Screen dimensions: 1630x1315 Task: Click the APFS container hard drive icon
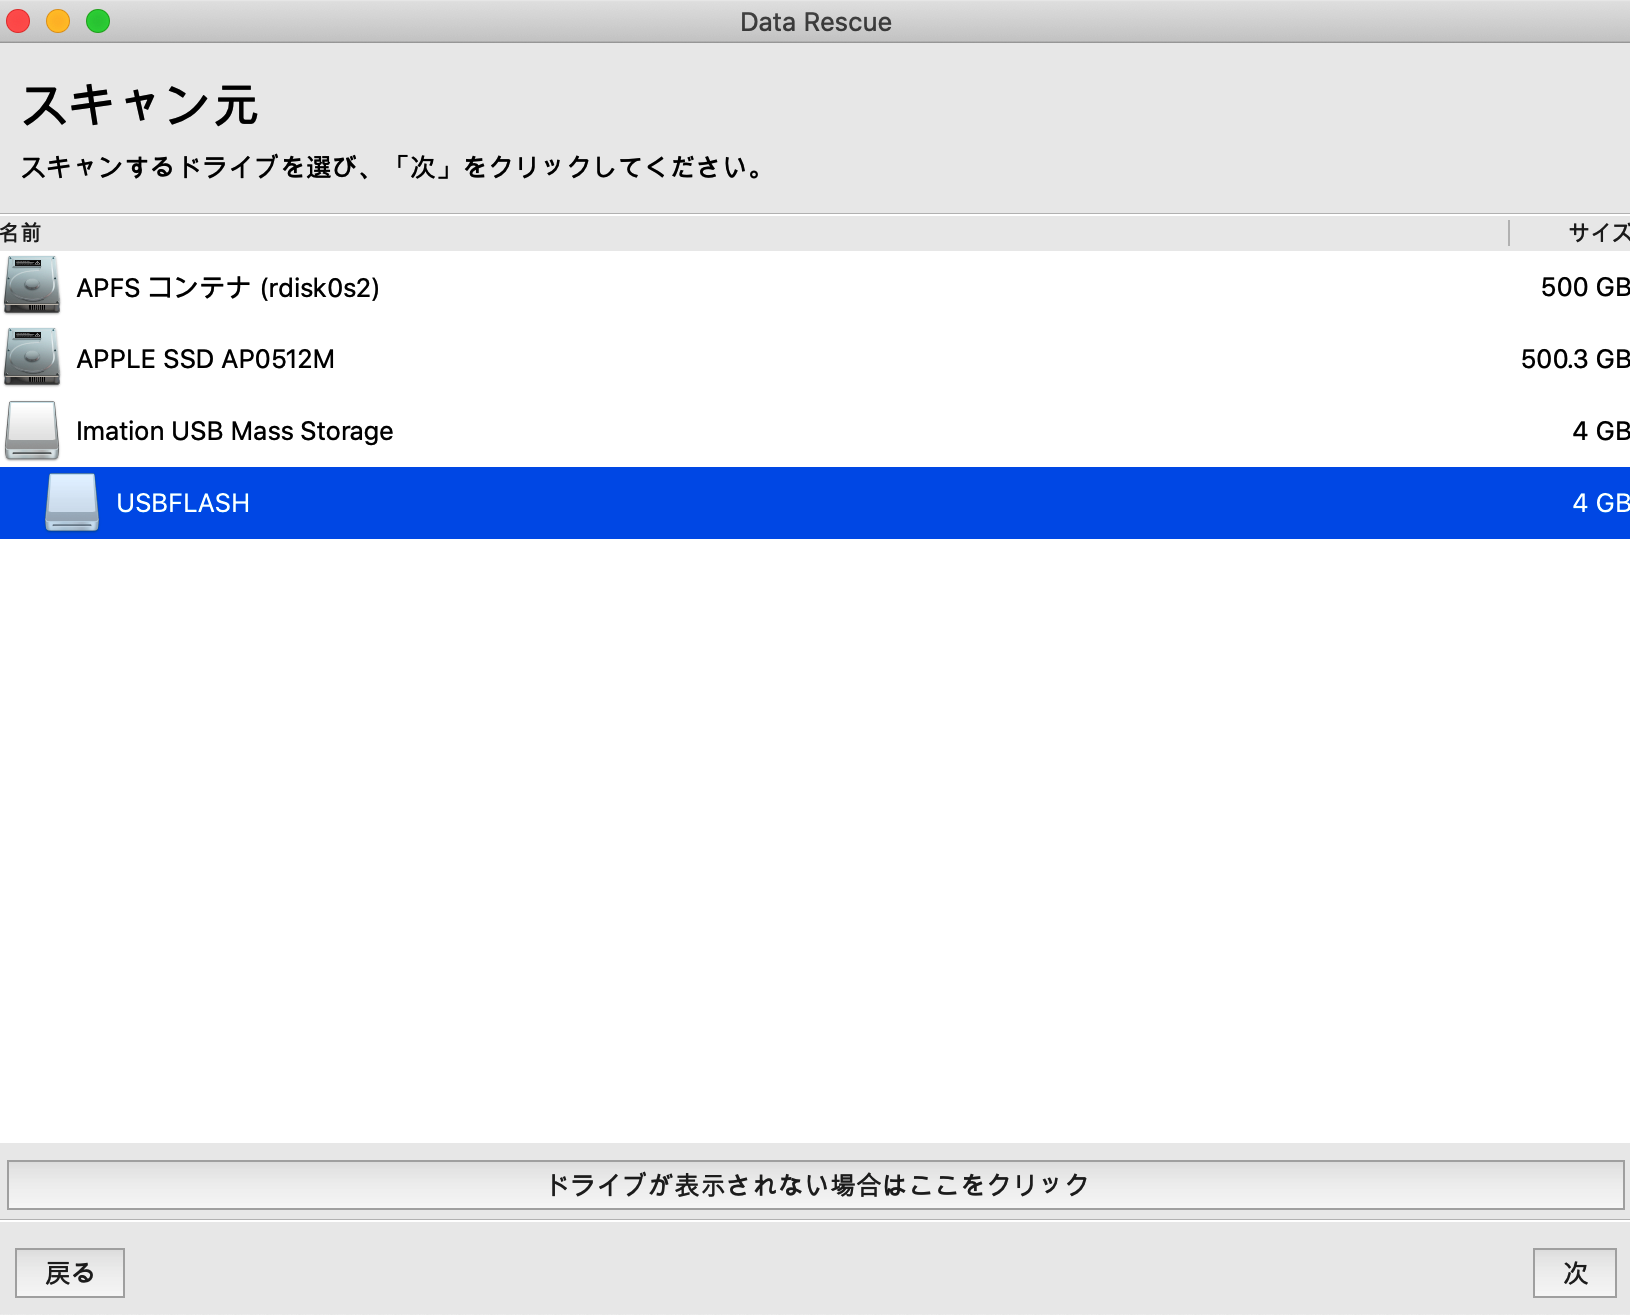click(32, 286)
